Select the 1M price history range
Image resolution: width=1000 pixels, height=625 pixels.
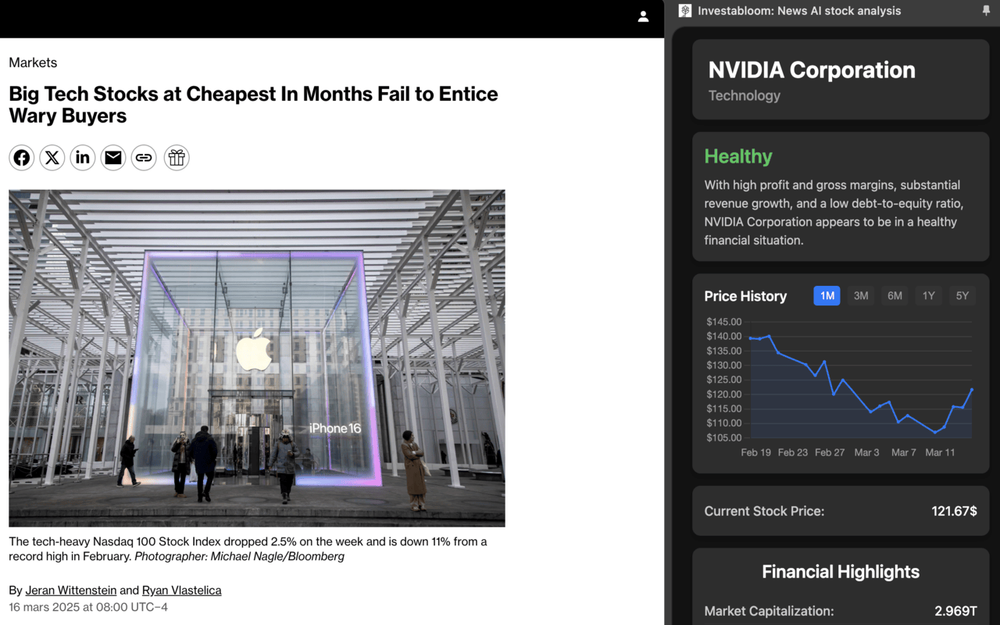tap(827, 296)
